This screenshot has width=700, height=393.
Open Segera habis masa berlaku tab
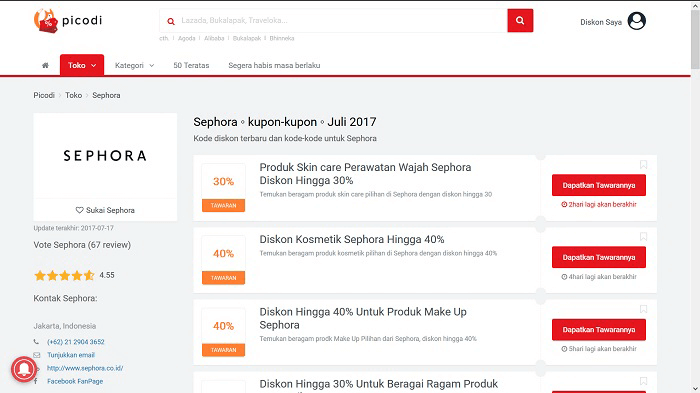pos(274,65)
